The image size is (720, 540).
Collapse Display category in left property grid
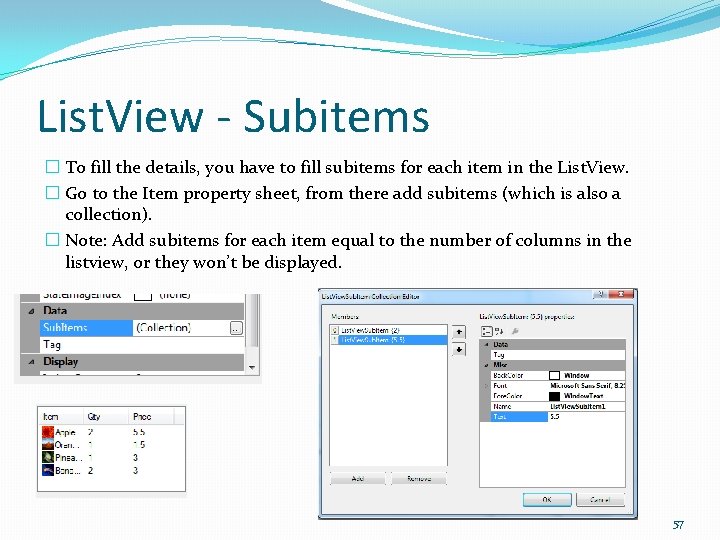click(31, 362)
